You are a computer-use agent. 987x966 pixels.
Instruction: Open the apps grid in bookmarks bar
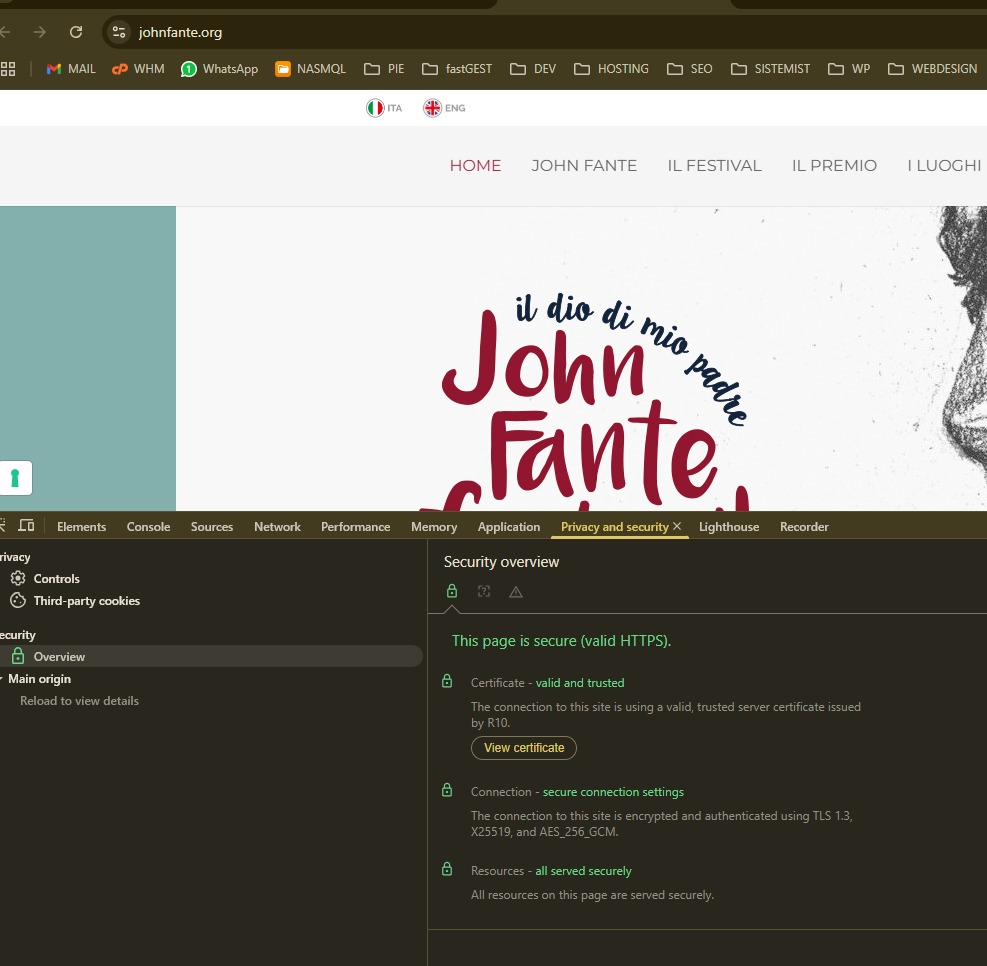(x=8, y=69)
